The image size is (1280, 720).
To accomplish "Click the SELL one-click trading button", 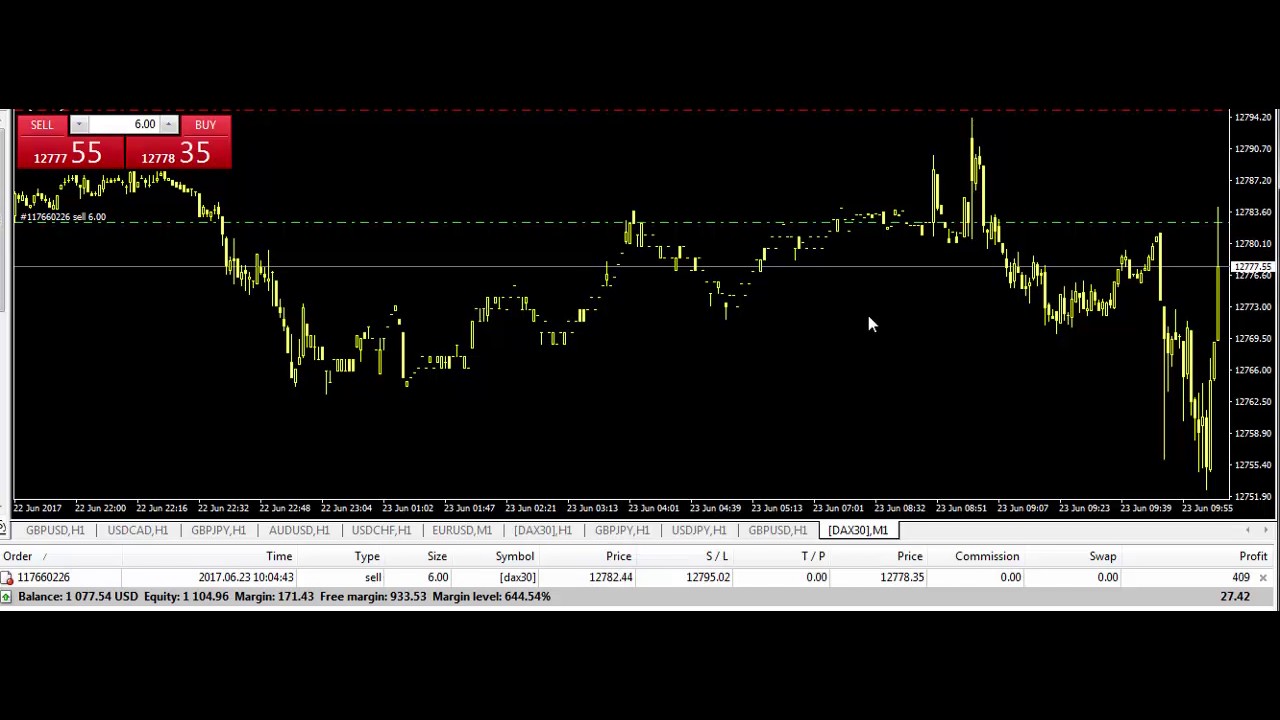I will (x=42, y=125).
